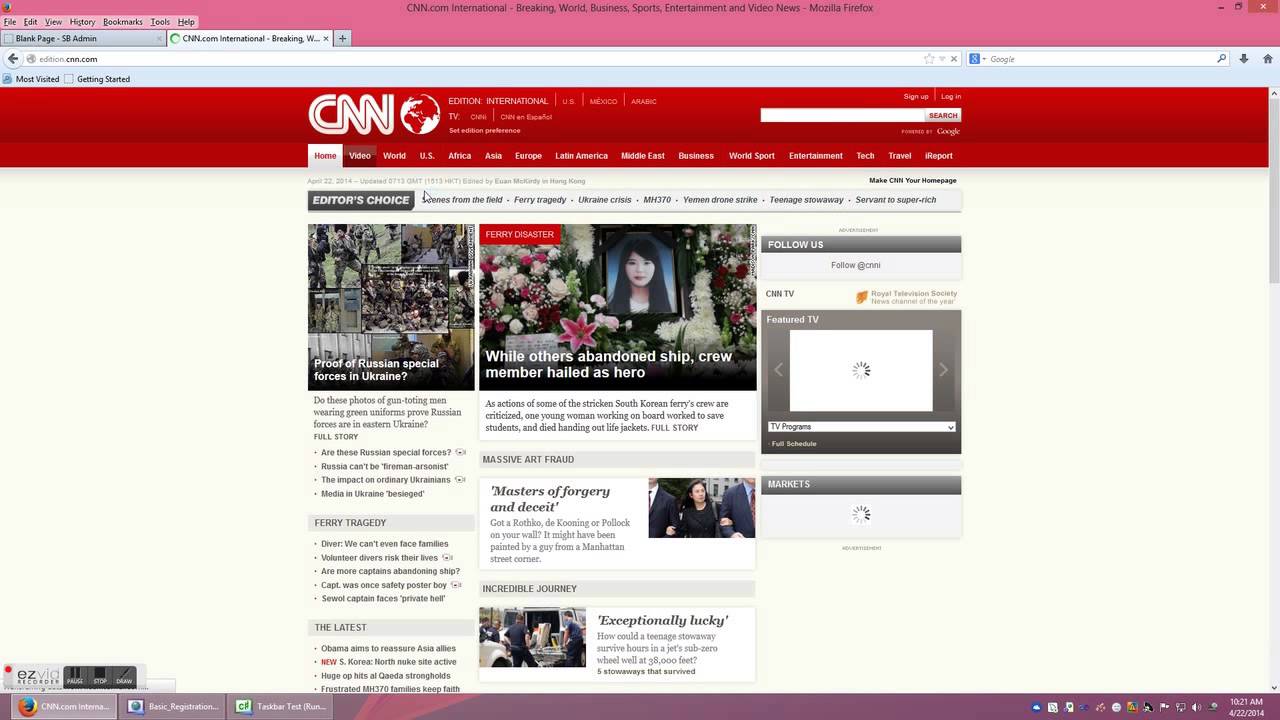Click the 'Exceptionally lucky' story thumbnail
Image resolution: width=1280 pixels, height=720 pixels.
[532, 637]
